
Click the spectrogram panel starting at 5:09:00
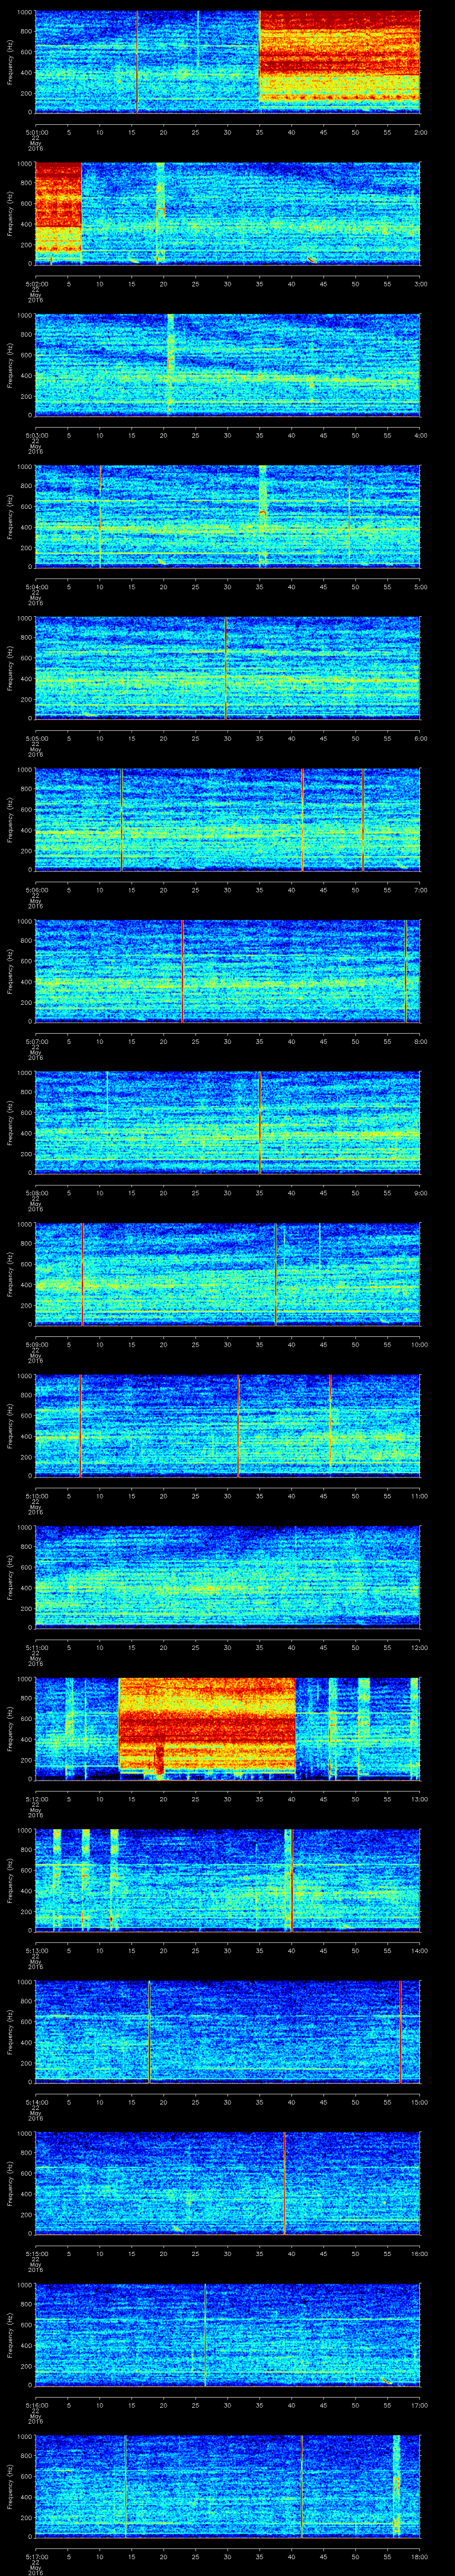(x=227, y=1274)
